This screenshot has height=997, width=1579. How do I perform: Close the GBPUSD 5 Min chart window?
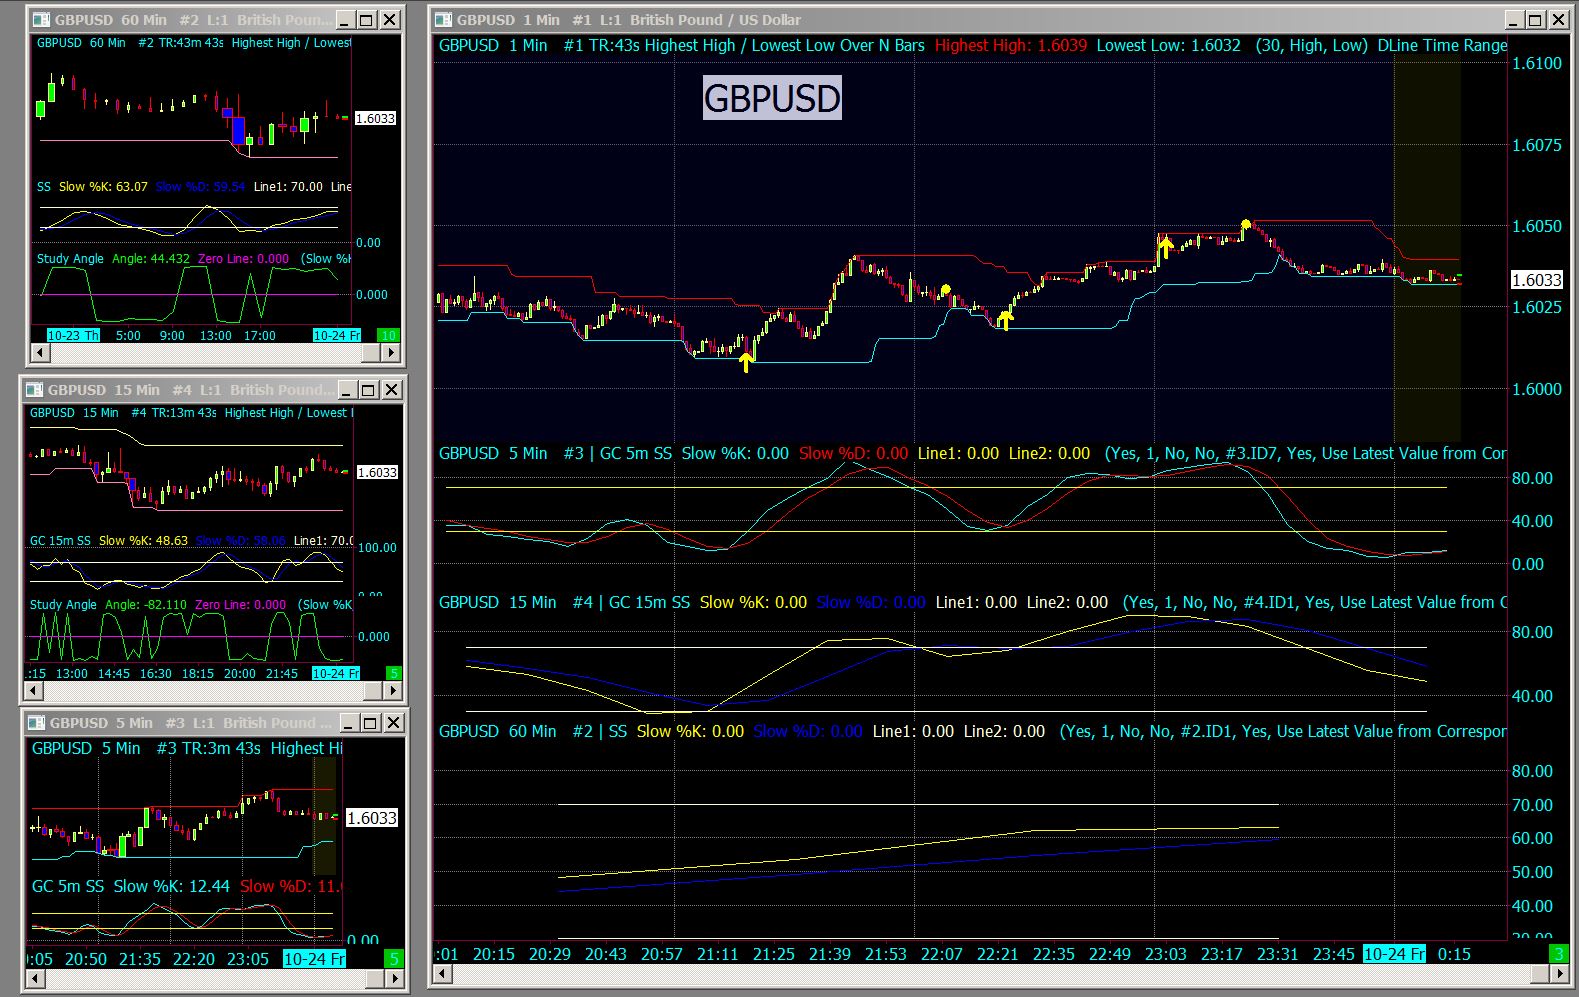tap(394, 723)
